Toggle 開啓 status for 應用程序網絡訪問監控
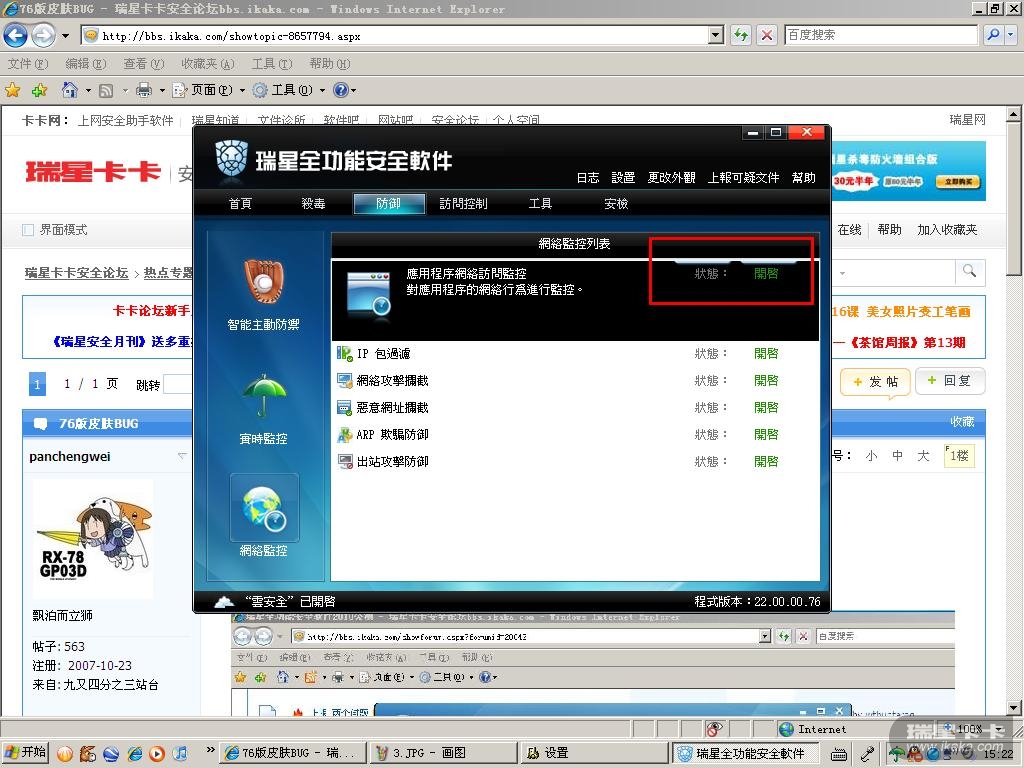The height and width of the screenshot is (768, 1024). [766, 274]
